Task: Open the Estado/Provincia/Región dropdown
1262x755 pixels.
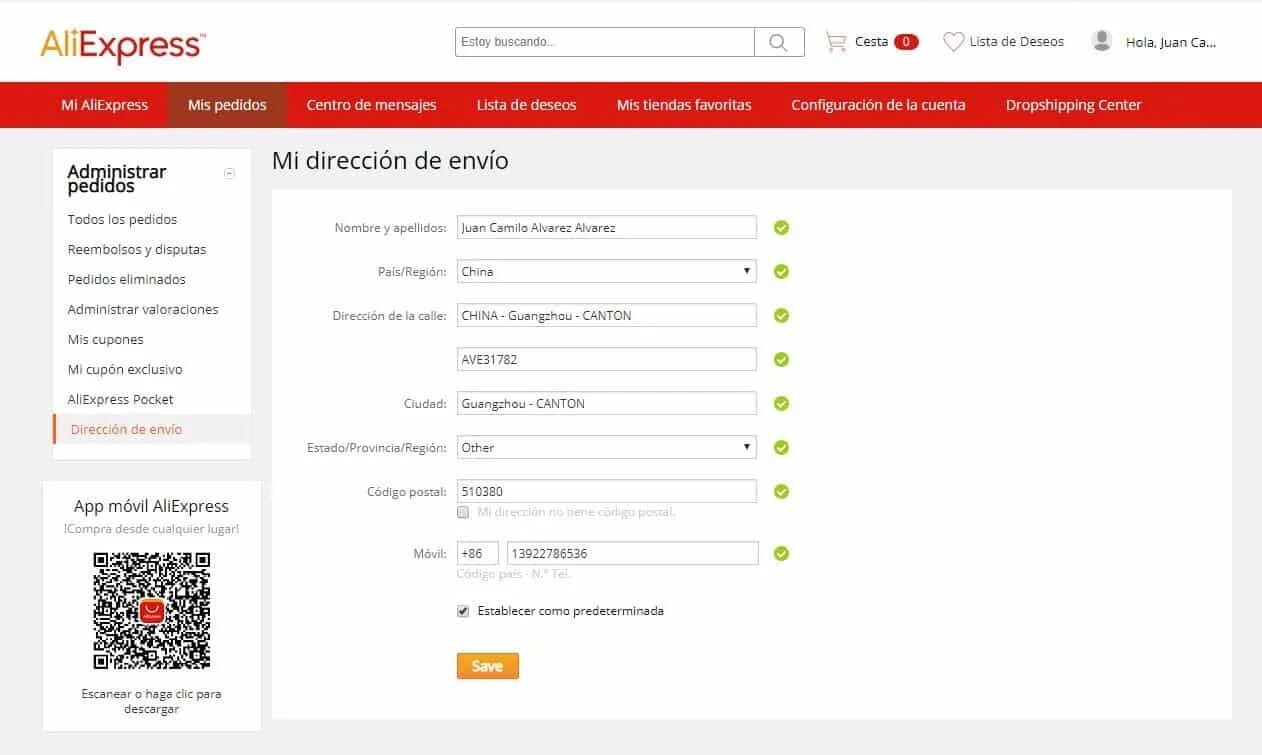Action: pyautogui.click(x=606, y=447)
